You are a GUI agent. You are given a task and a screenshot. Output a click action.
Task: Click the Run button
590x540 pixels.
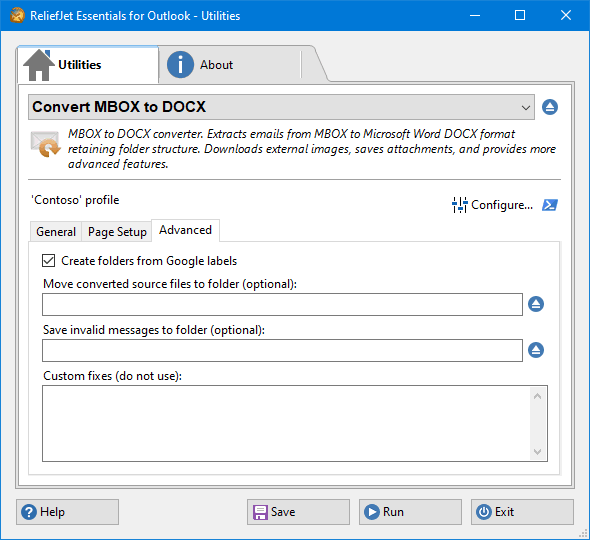click(x=410, y=512)
